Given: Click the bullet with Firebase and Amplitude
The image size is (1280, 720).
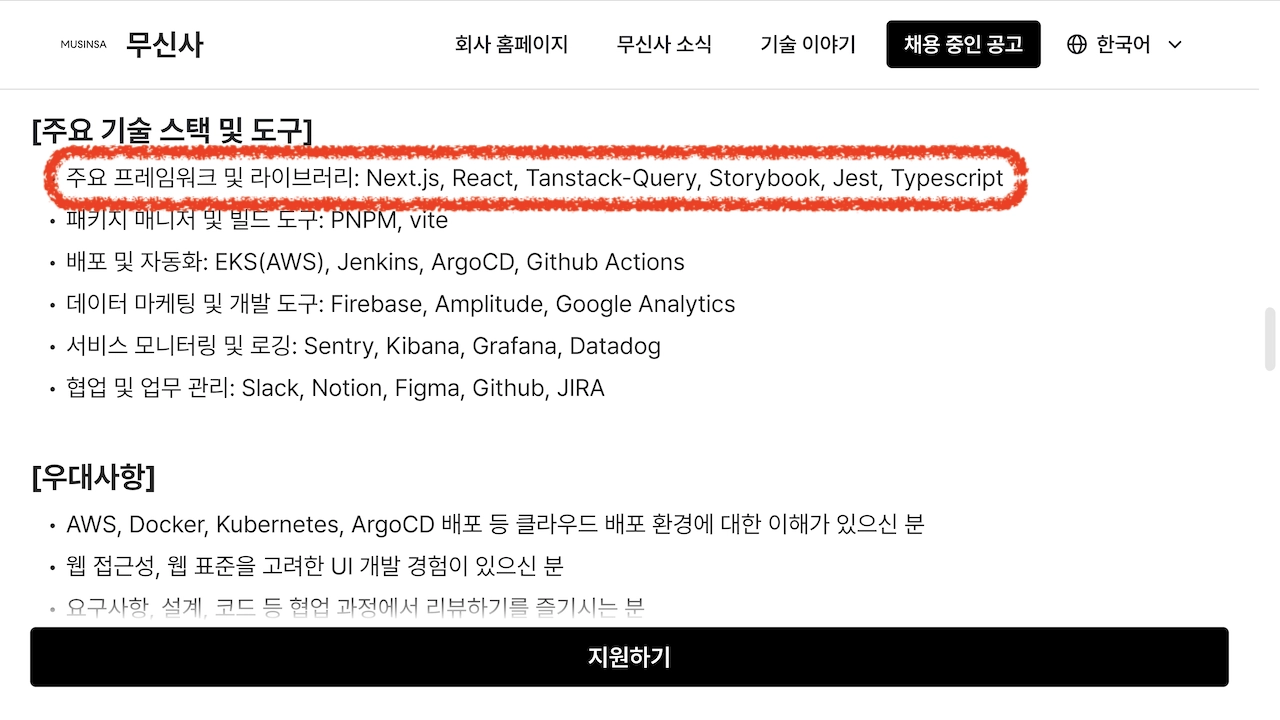Looking at the screenshot, I should point(400,304).
